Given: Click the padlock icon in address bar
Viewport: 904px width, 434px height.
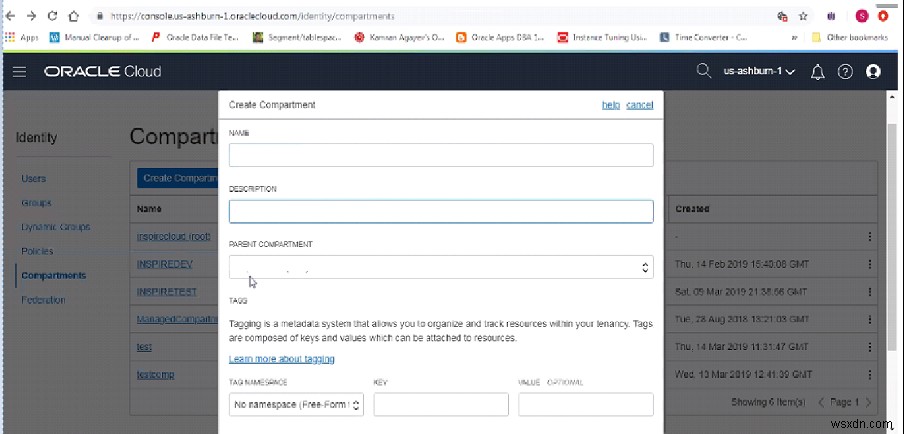Looking at the screenshot, I should click(x=100, y=17).
